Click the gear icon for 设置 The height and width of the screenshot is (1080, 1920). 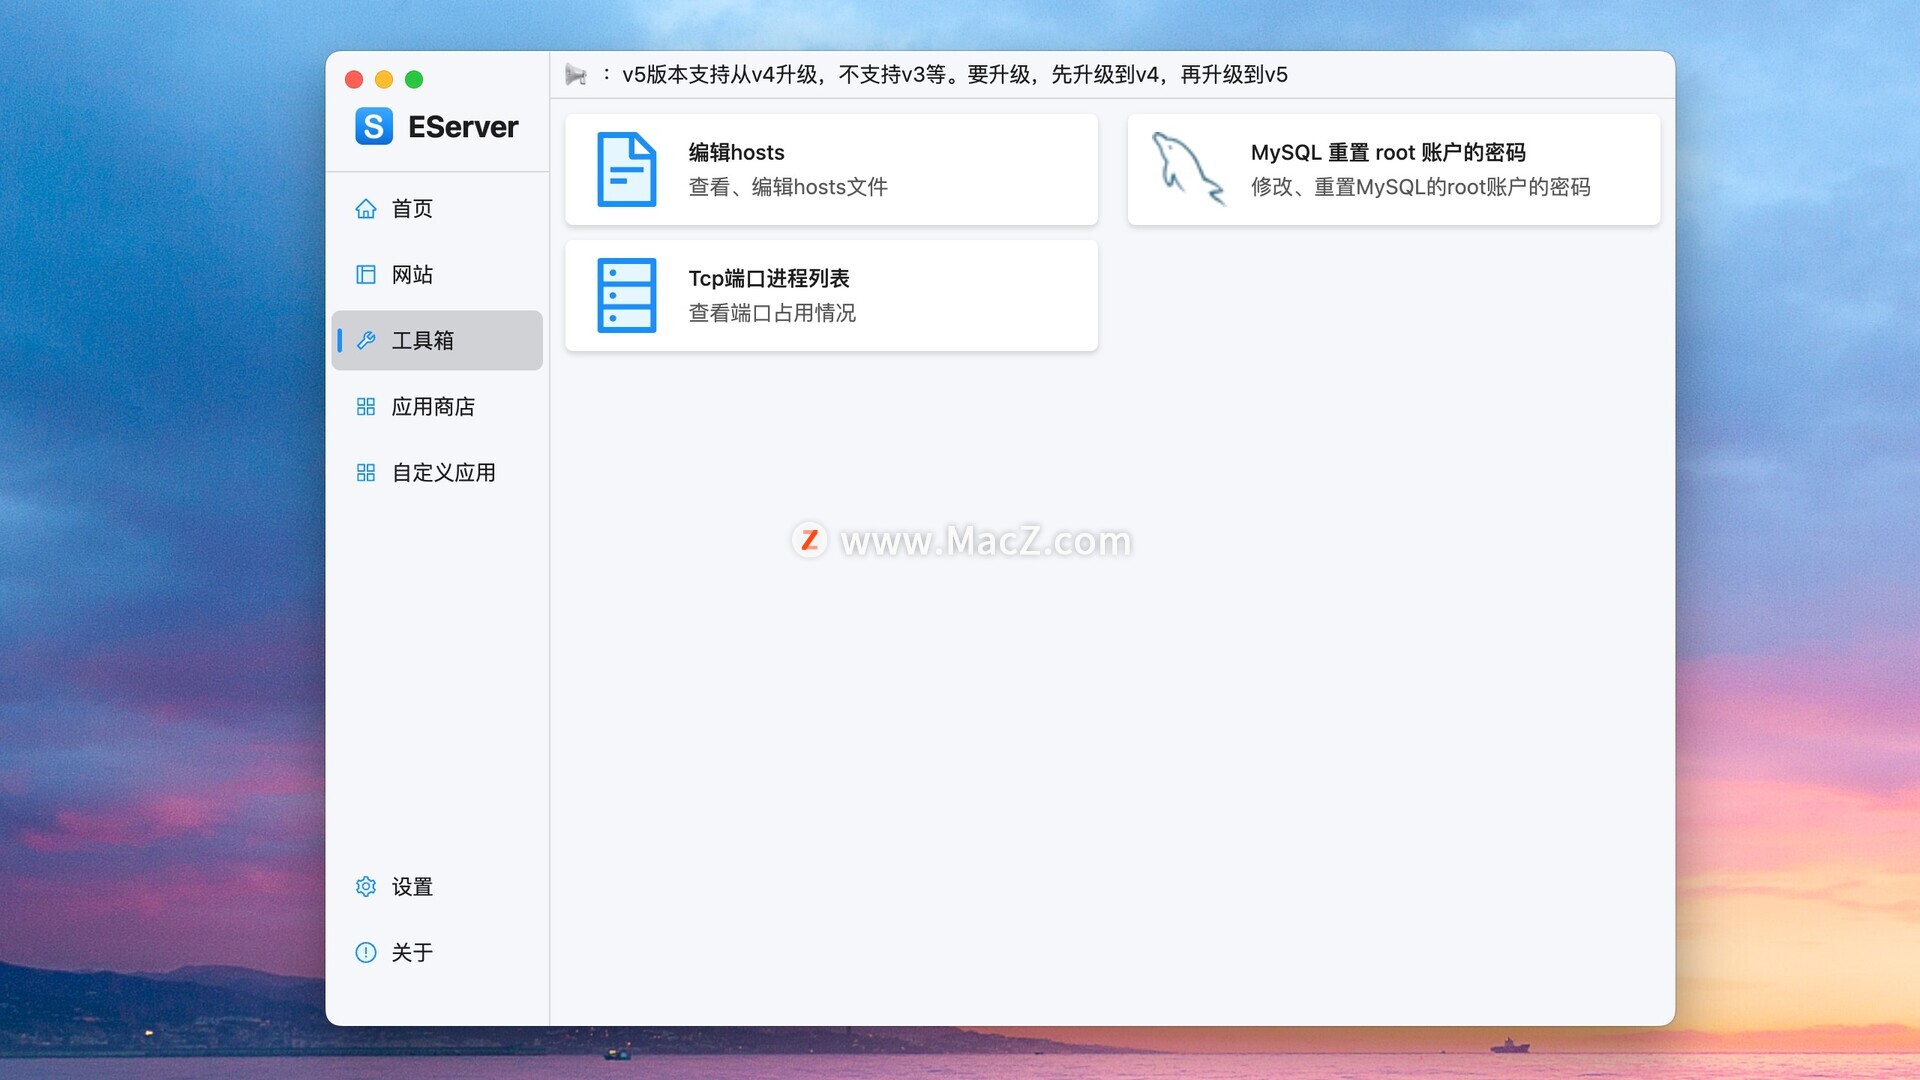click(x=366, y=886)
